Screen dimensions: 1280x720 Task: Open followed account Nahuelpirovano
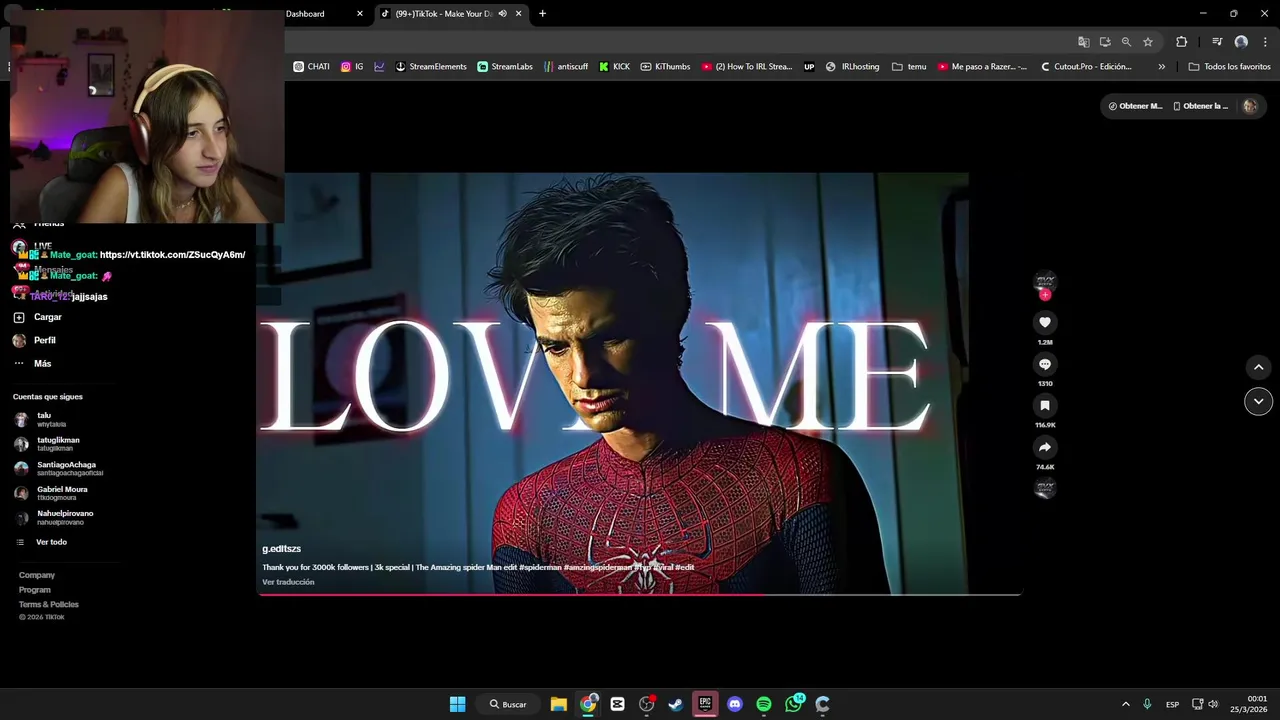click(x=53, y=518)
